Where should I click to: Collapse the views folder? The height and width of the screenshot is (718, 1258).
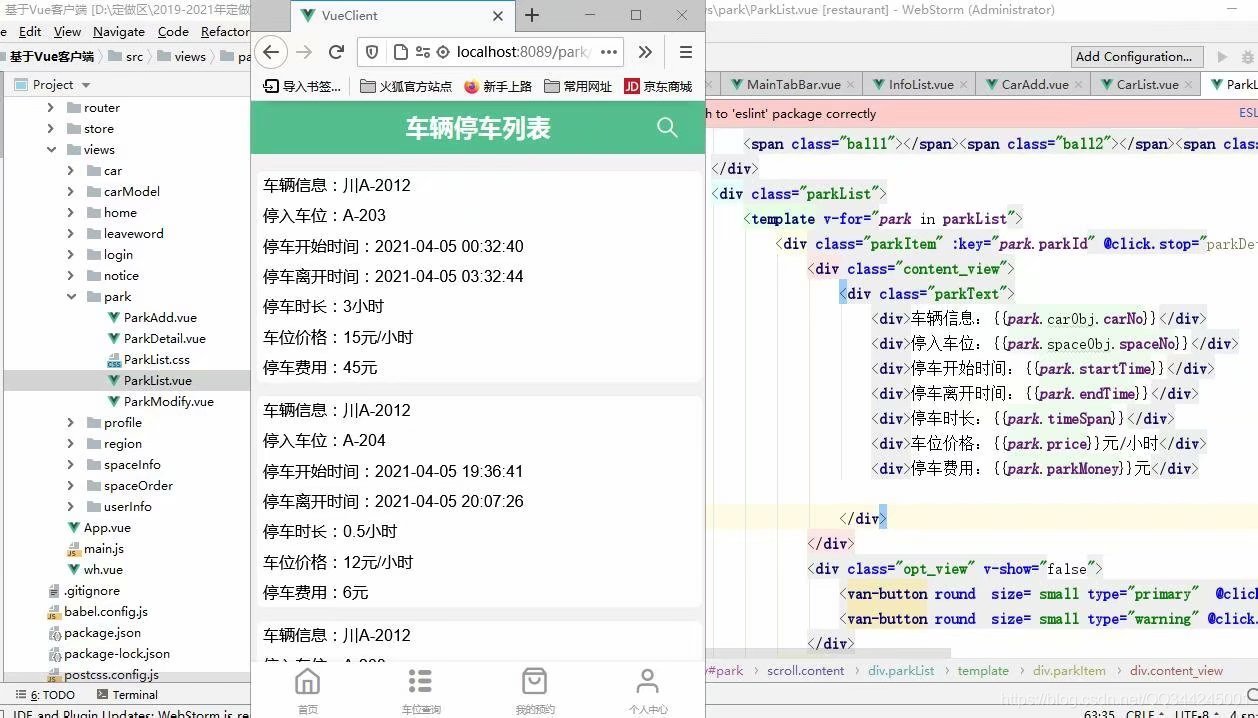[x=51, y=149]
